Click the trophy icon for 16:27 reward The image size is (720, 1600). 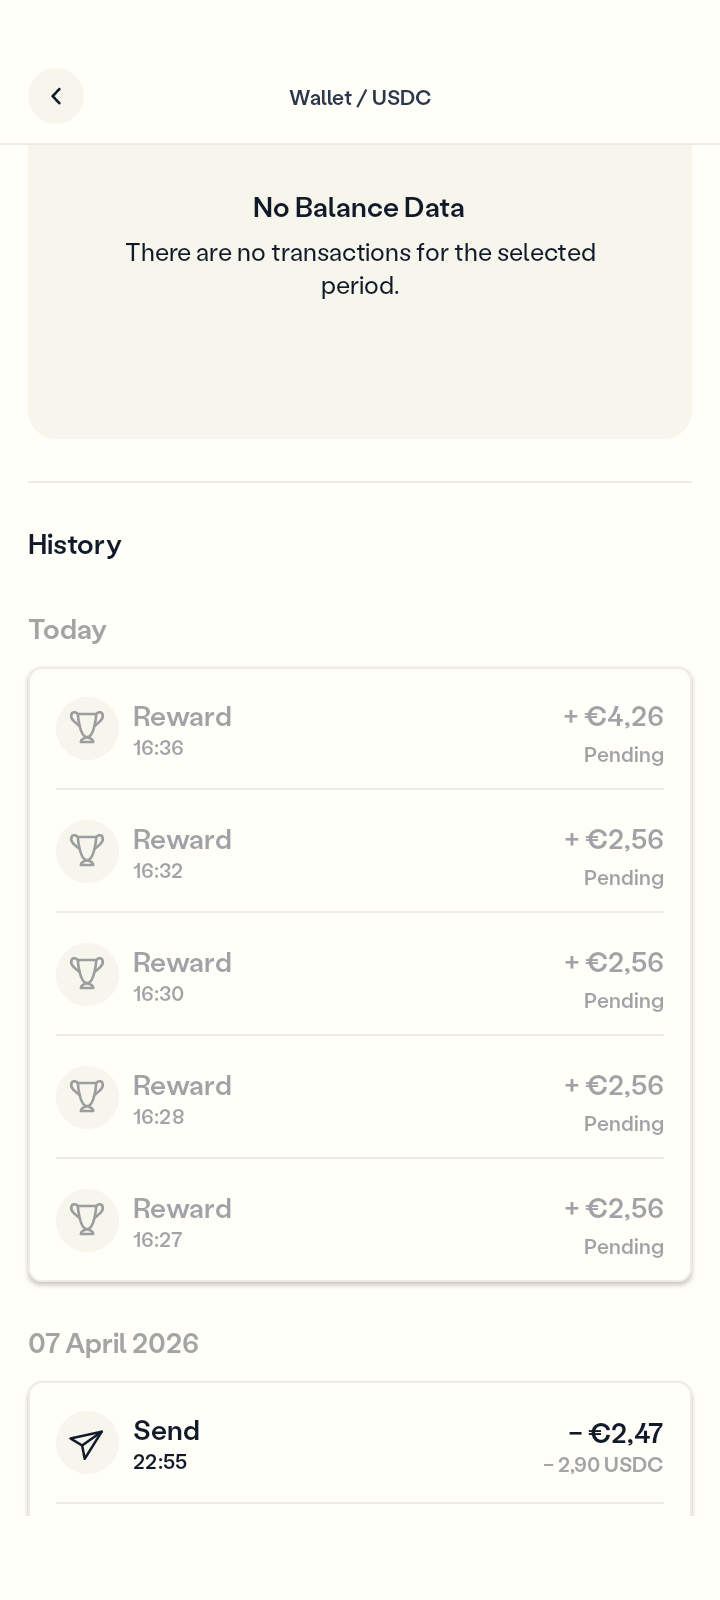[x=87, y=1220]
